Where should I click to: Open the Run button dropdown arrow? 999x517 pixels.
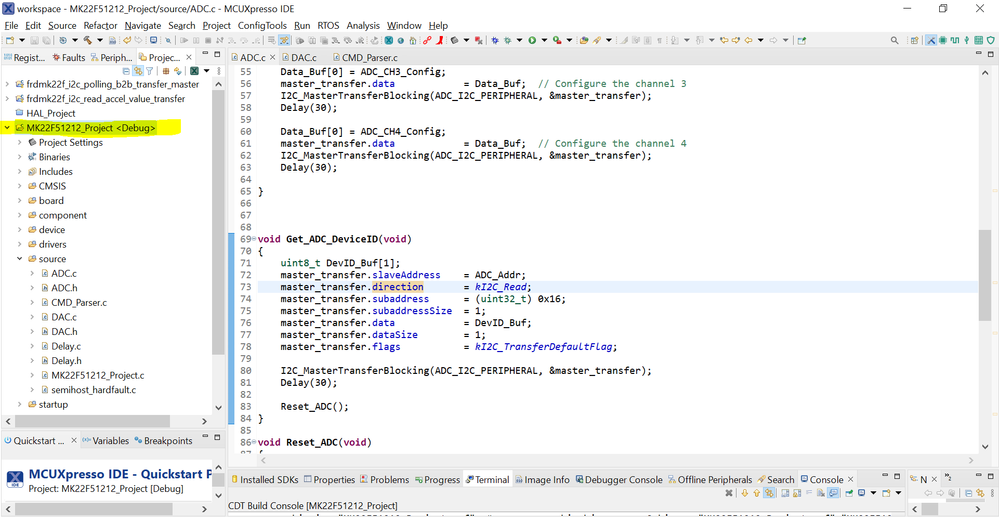[544, 40]
